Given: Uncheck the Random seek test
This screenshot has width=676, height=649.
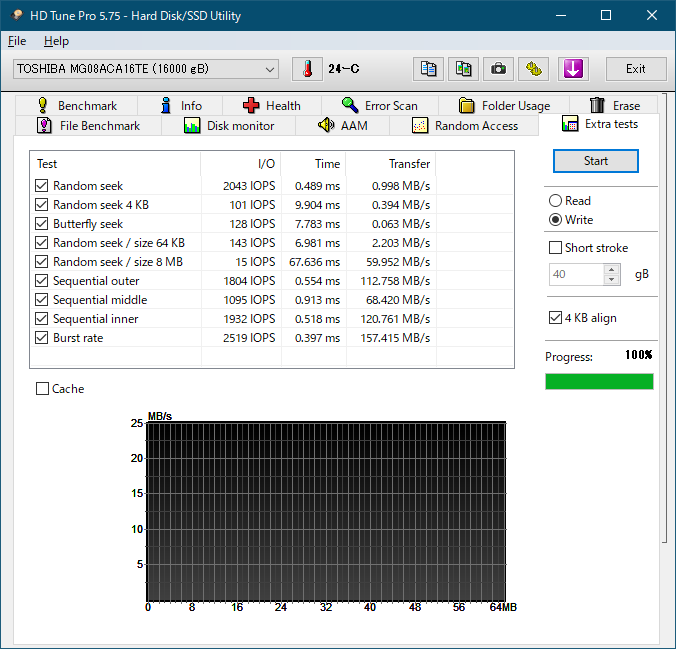Looking at the screenshot, I should coord(41,186).
